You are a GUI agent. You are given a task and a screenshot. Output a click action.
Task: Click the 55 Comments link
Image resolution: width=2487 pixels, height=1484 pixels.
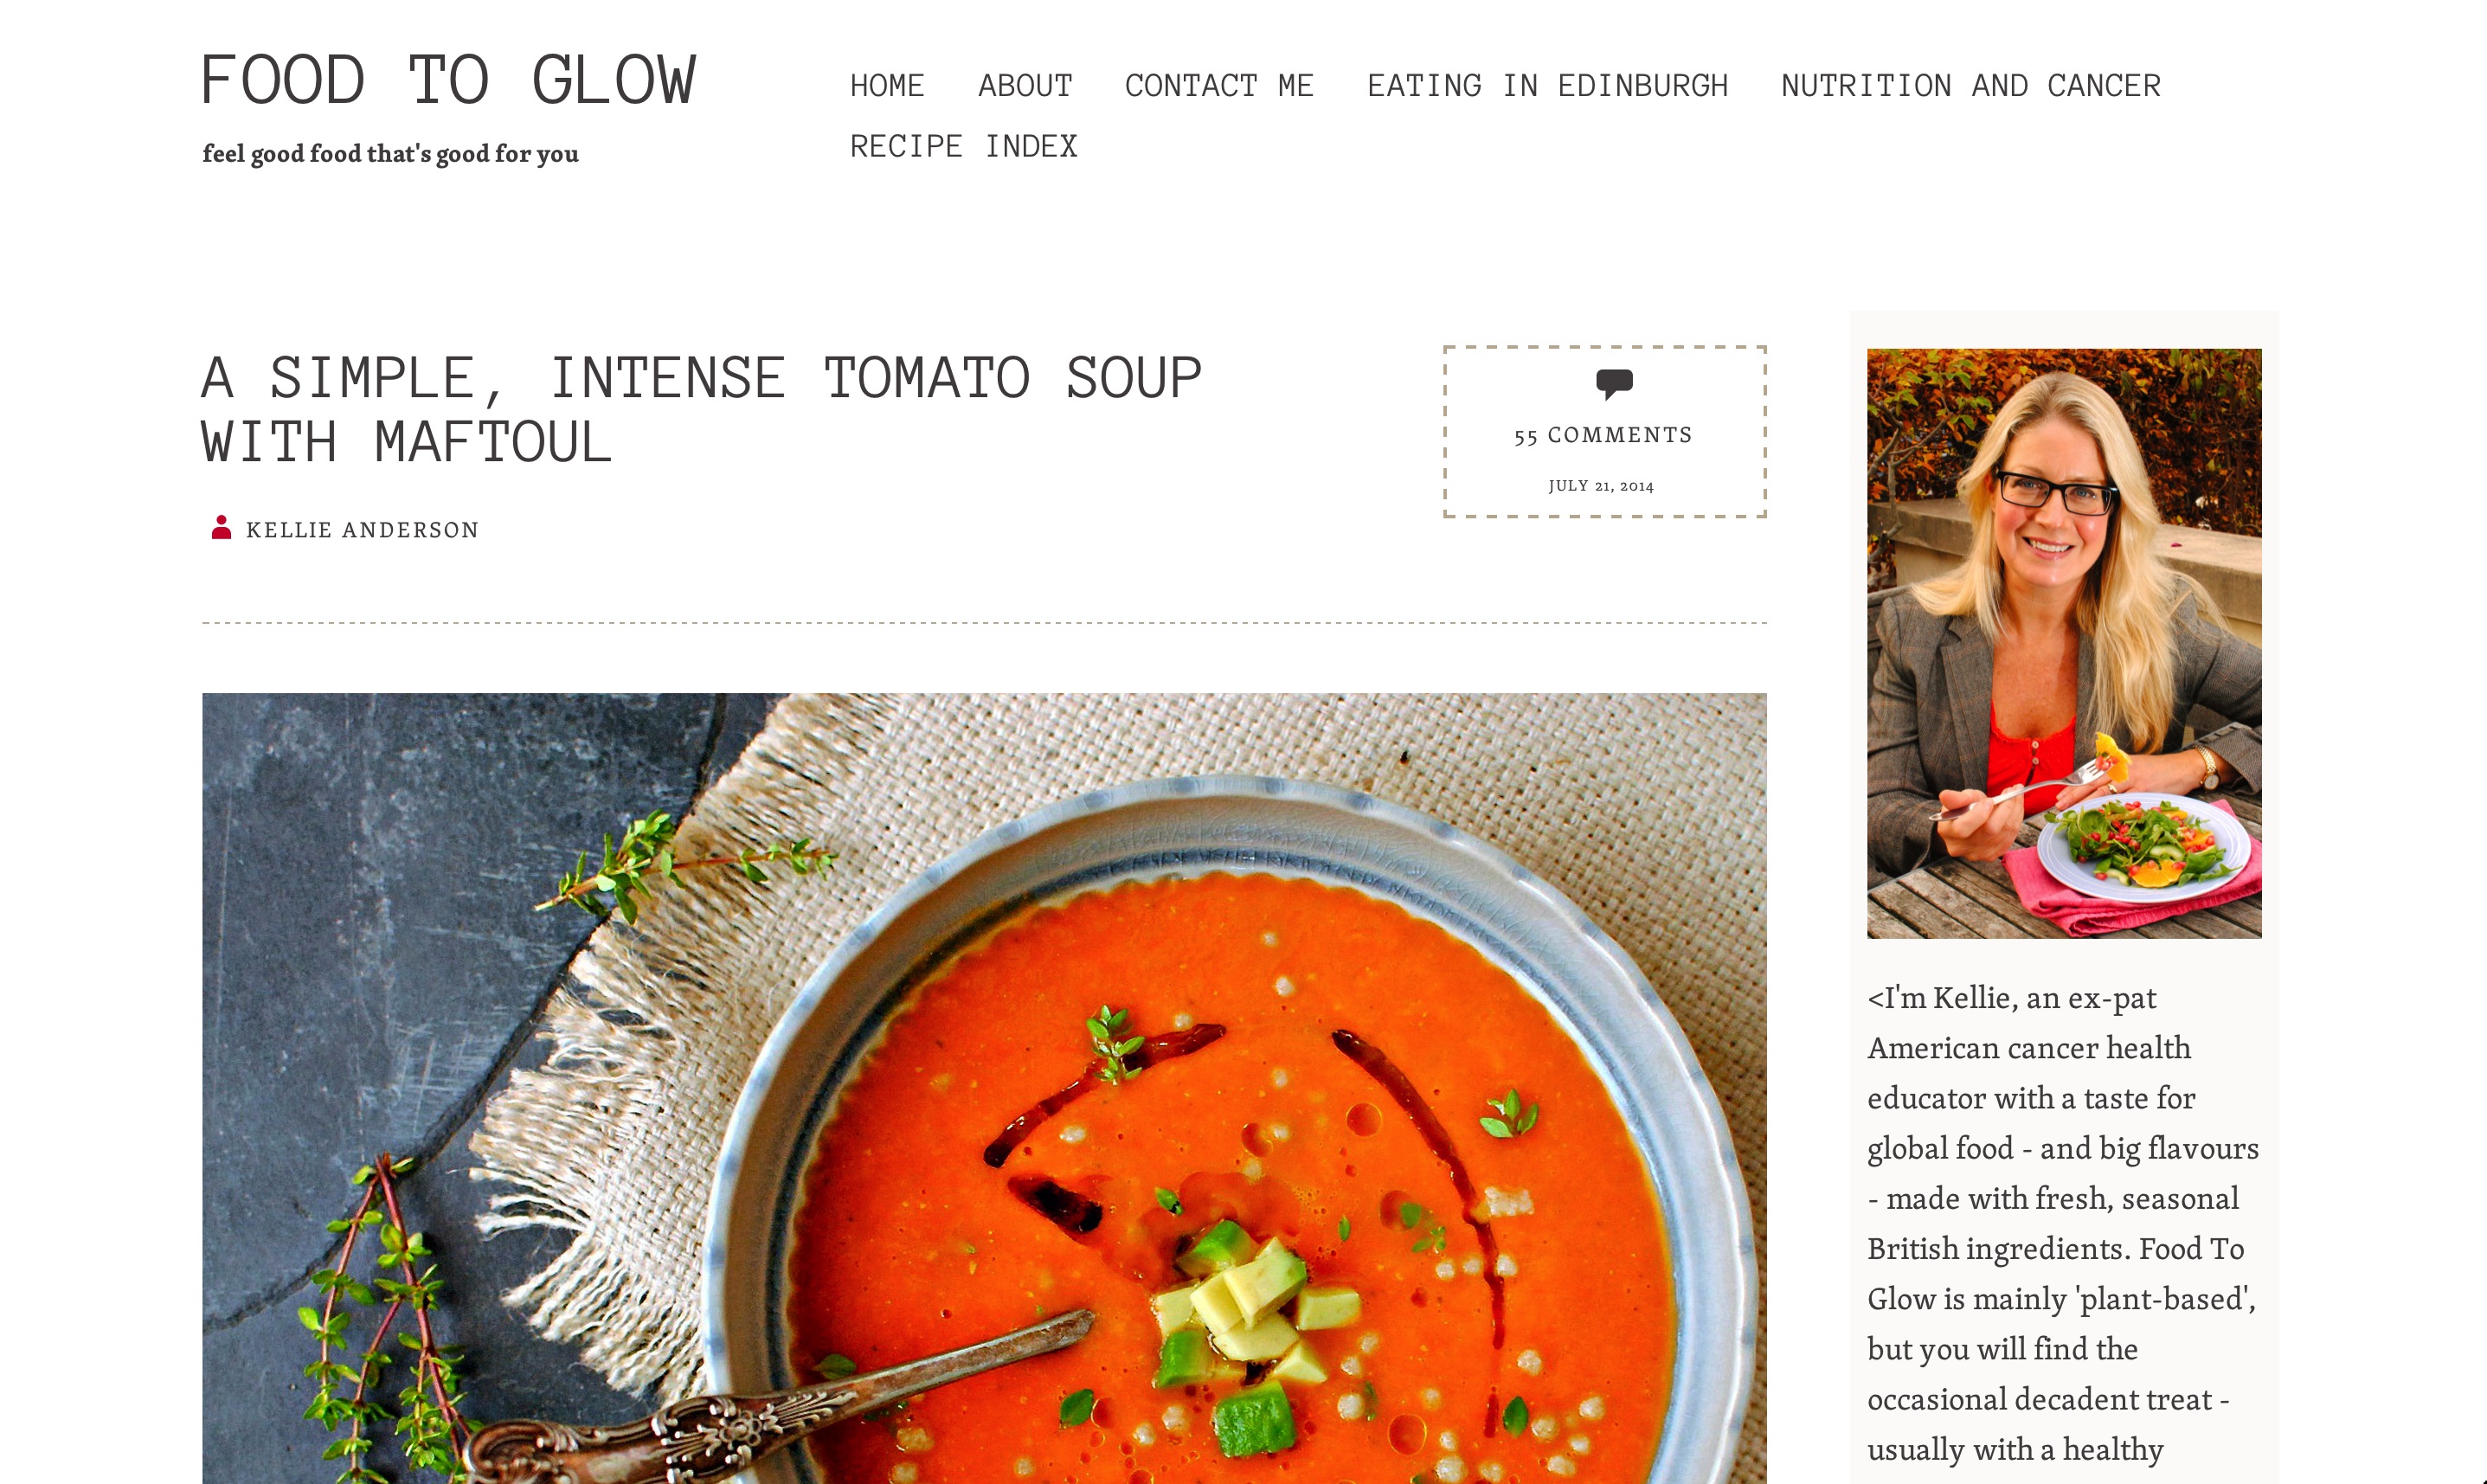pos(1603,435)
